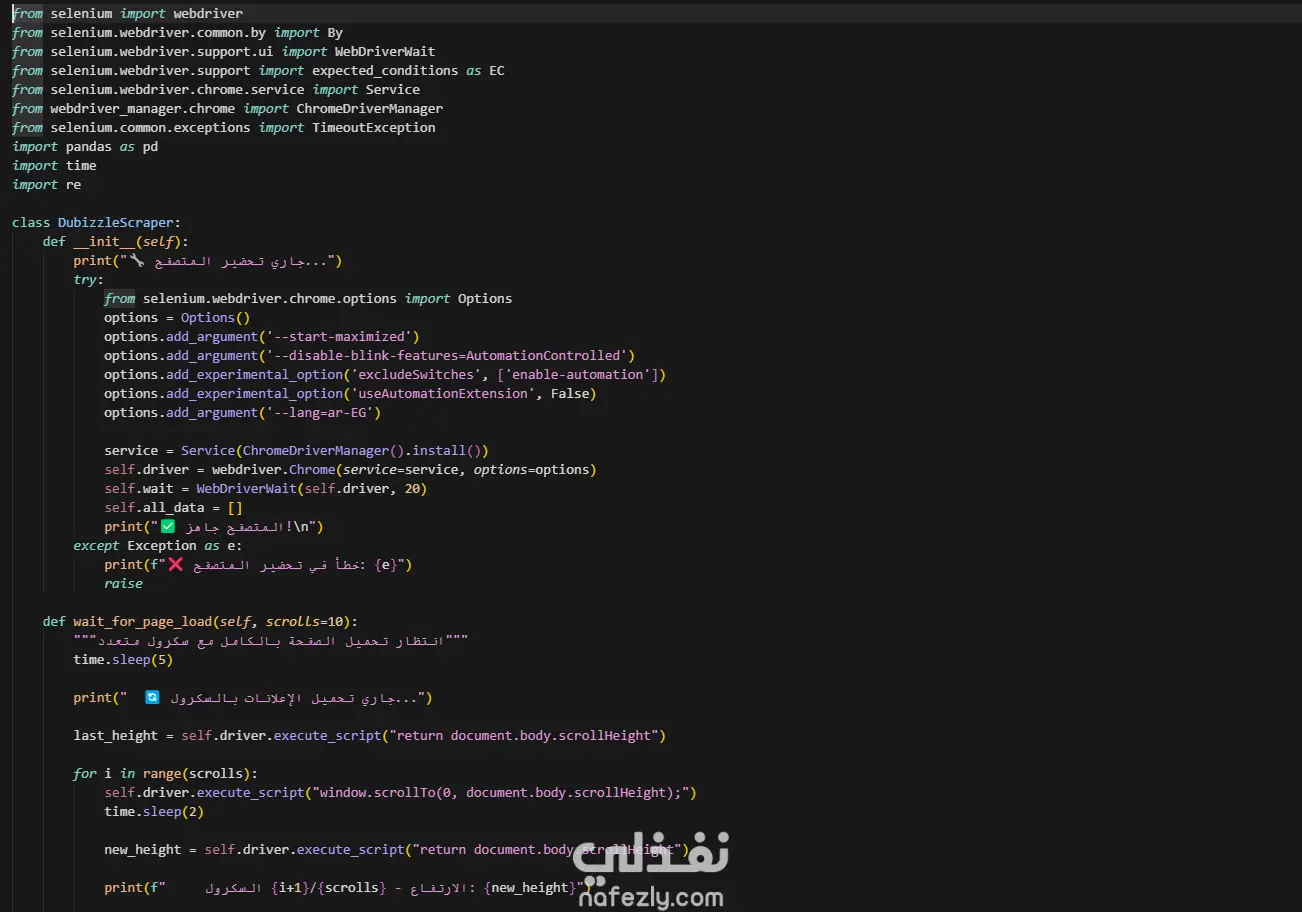Click the blue refresh emoji in the scroll message

(152, 696)
